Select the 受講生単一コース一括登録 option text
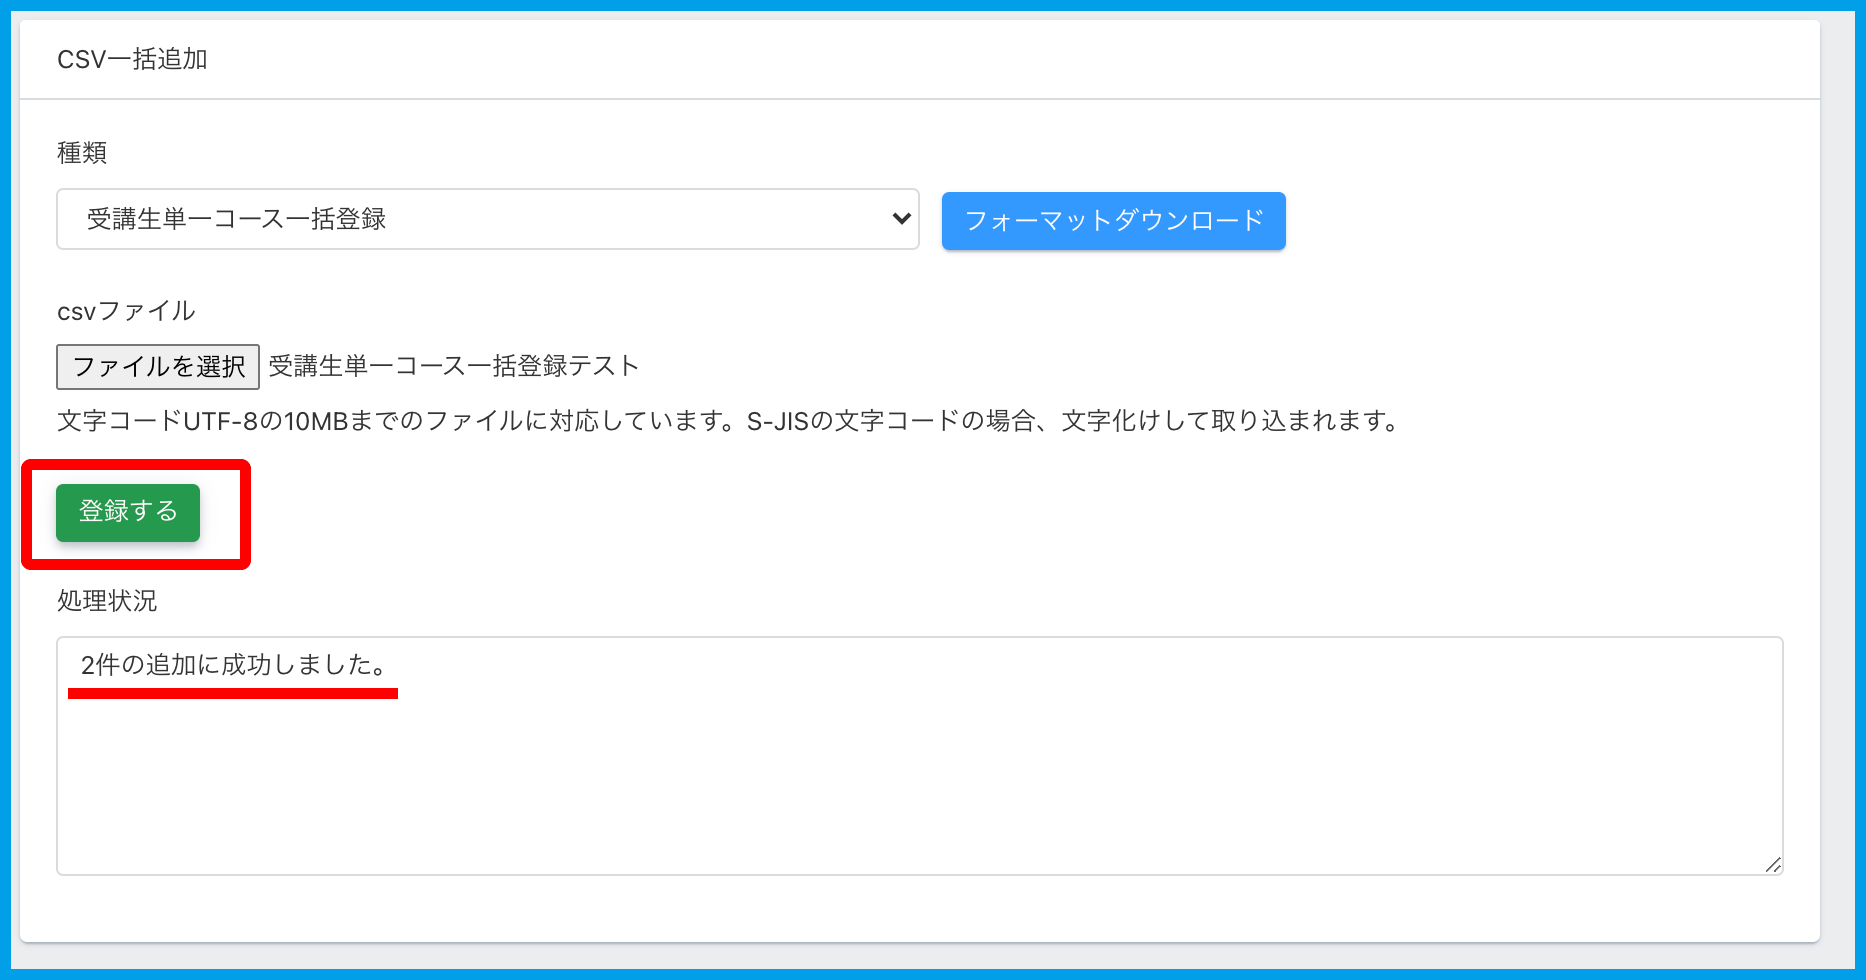The image size is (1866, 980). point(237,219)
